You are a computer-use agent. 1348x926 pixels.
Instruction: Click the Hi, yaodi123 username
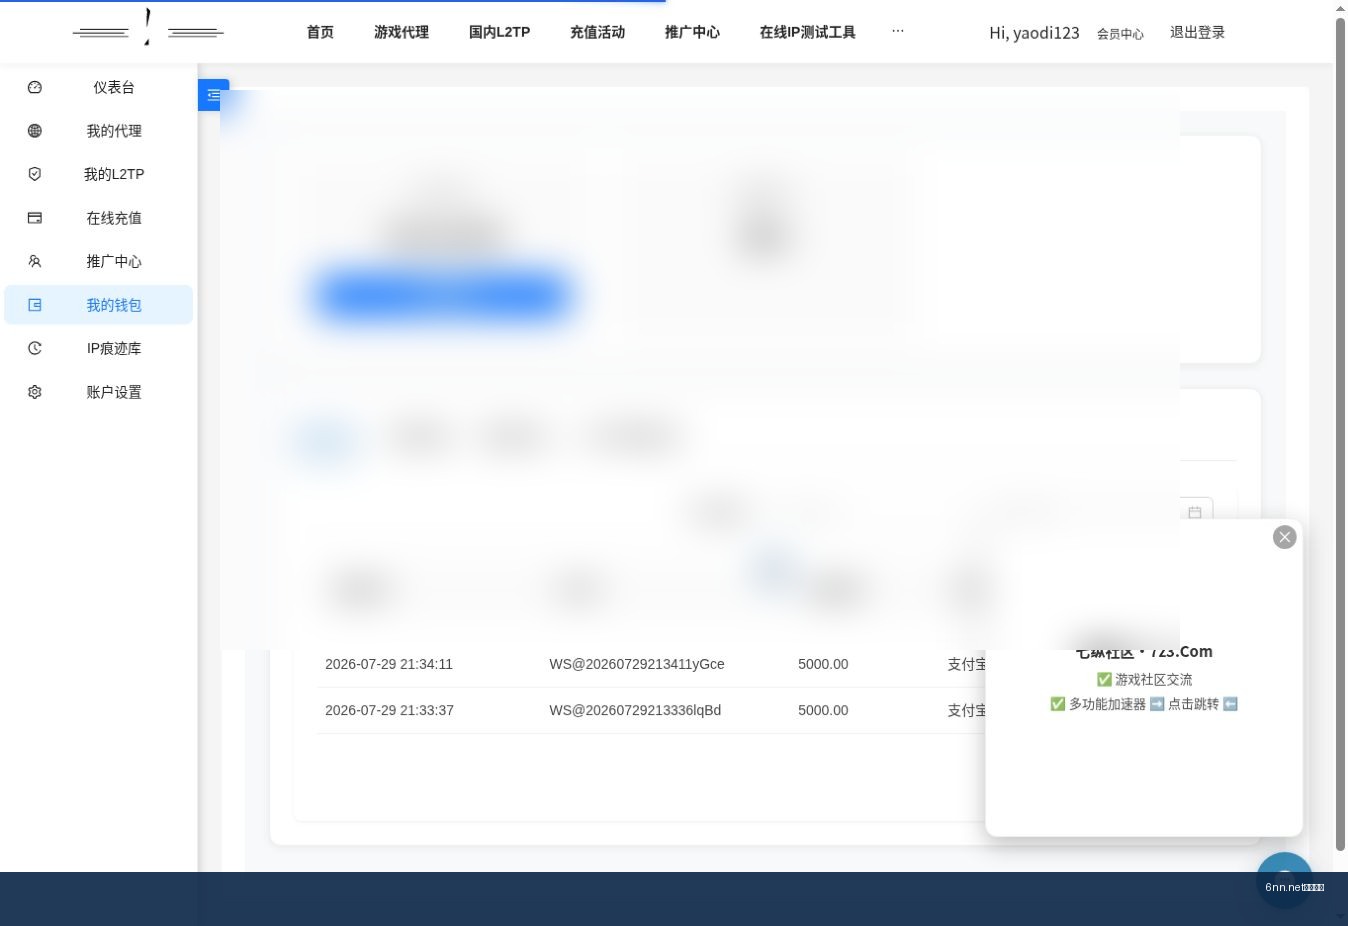coord(1034,33)
